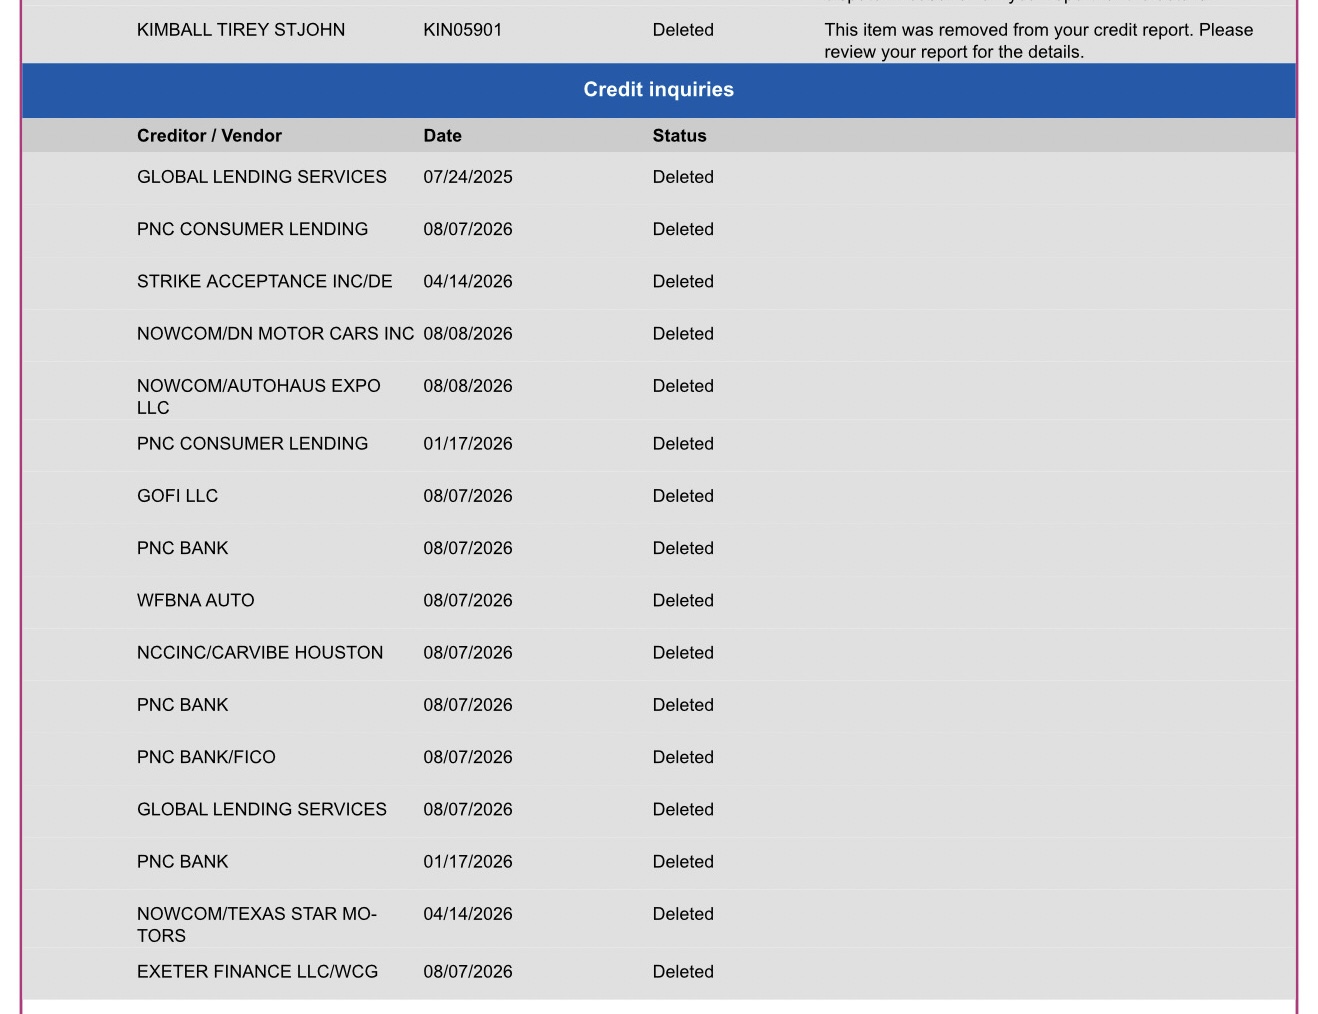The width and height of the screenshot is (1318, 1014).
Task: Click the account code "KIN05901"
Action: 463,30
